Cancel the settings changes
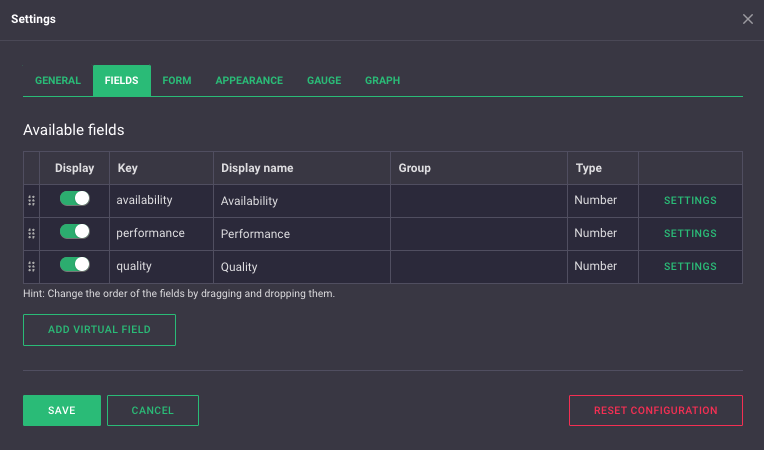Screen dimensions: 764x450 tap(153, 410)
